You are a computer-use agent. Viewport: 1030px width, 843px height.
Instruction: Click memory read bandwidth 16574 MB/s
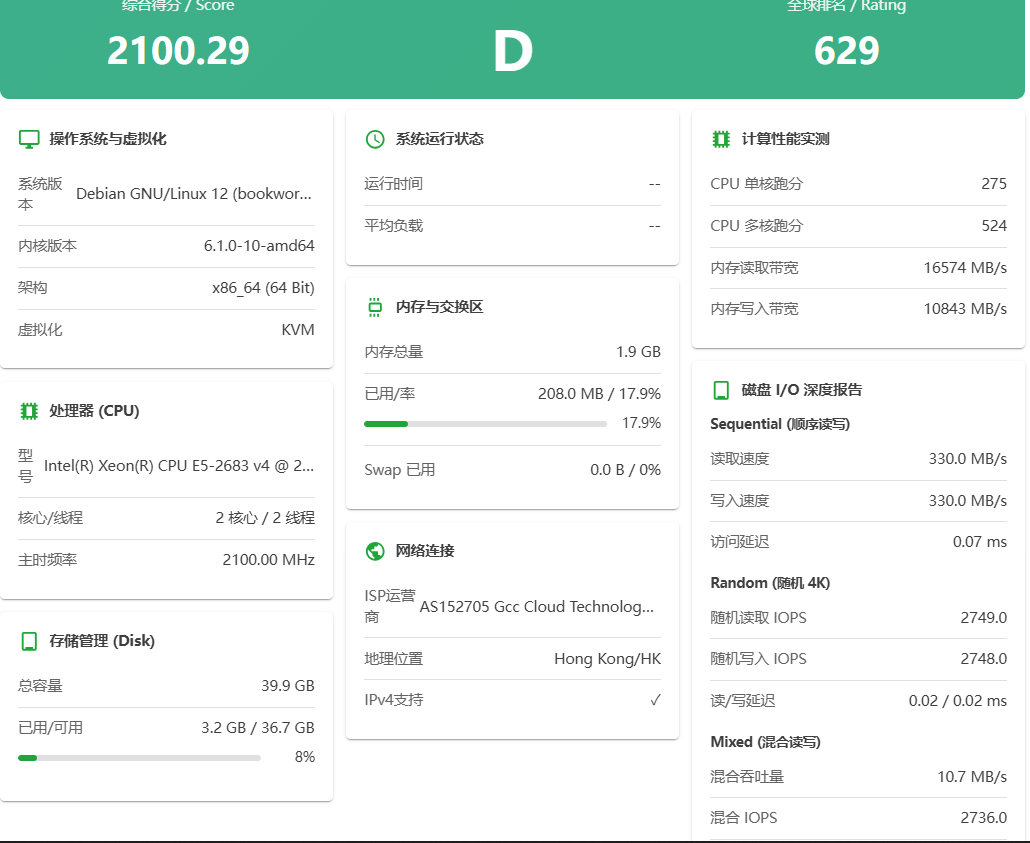[x=965, y=268]
